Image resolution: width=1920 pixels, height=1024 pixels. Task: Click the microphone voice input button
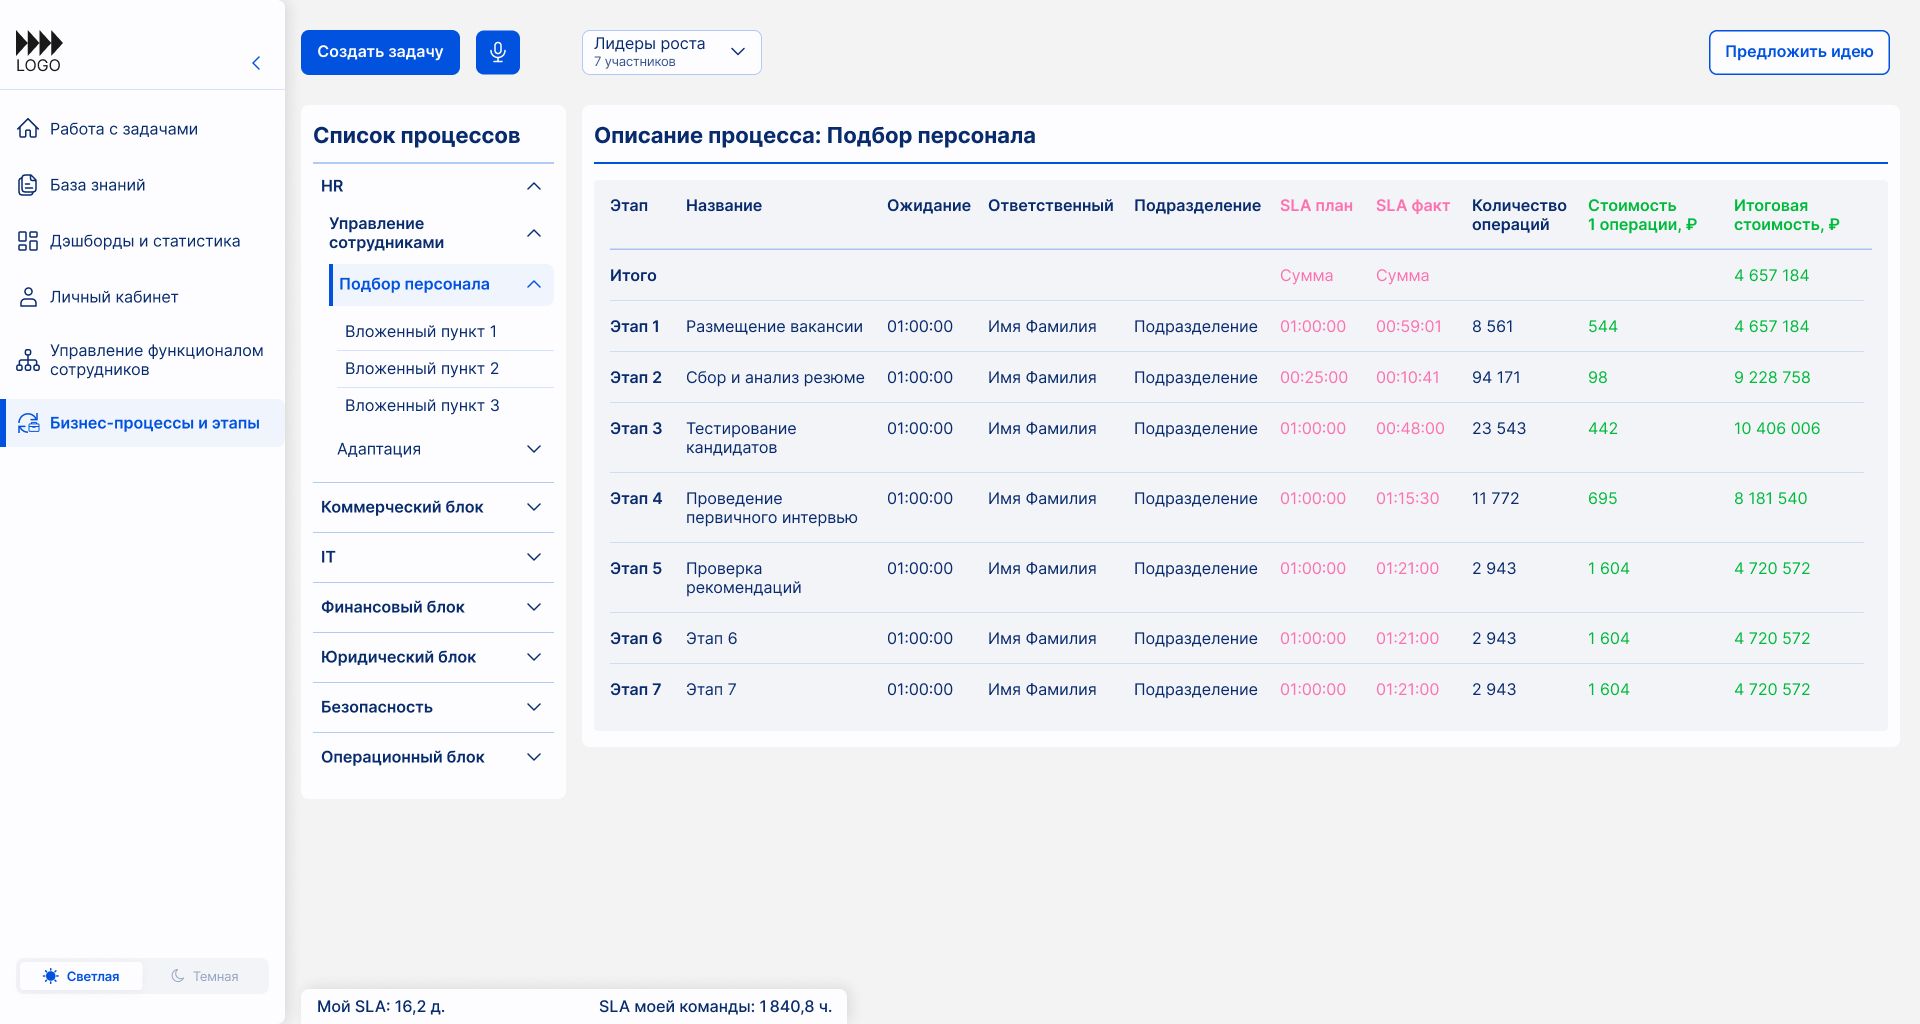click(x=497, y=52)
